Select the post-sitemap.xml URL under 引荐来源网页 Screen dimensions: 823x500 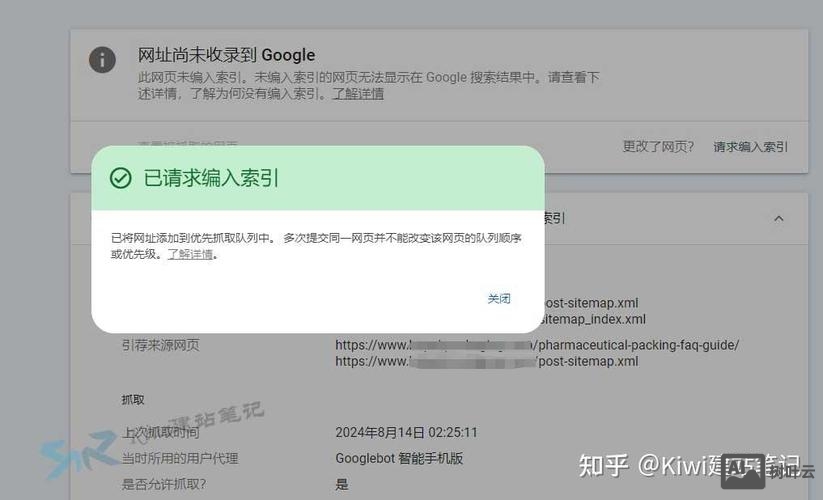click(x=487, y=361)
